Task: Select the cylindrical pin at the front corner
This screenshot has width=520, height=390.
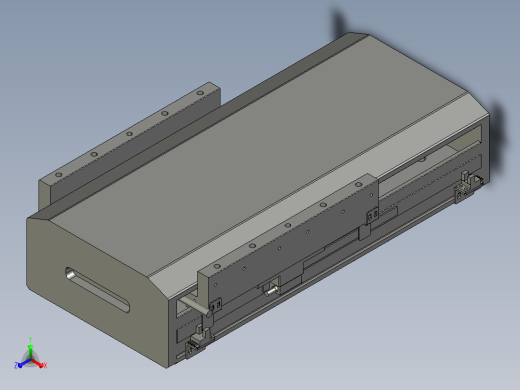Action: click(195, 306)
